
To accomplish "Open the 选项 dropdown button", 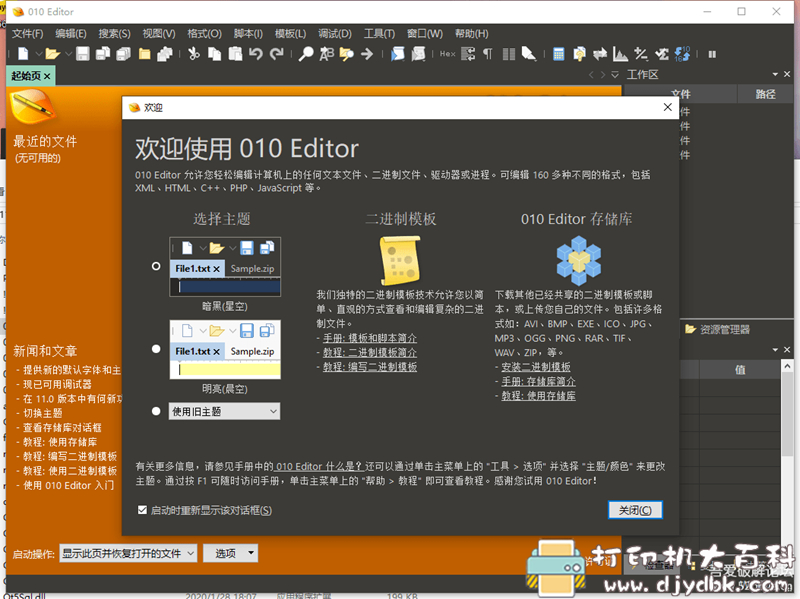I will coord(231,553).
